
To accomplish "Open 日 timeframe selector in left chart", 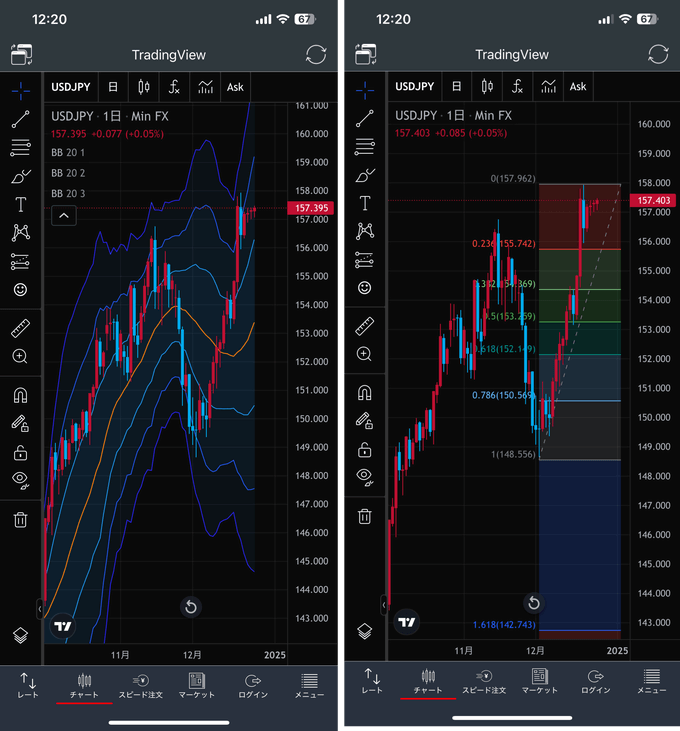I will pyautogui.click(x=113, y=87).
